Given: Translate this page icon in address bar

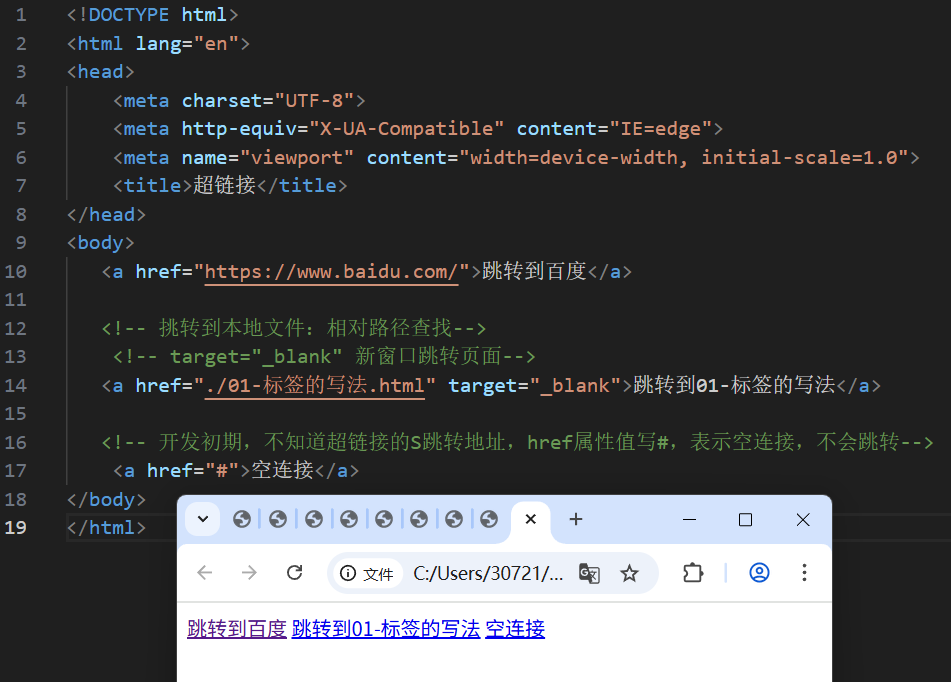Looking at the screenshot, I should (x=590, y=573).
